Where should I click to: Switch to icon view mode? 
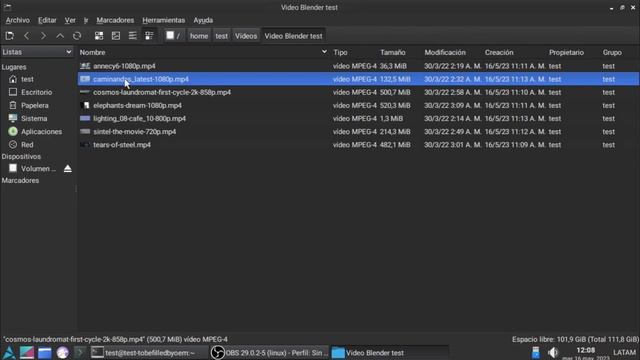(99, 36)
